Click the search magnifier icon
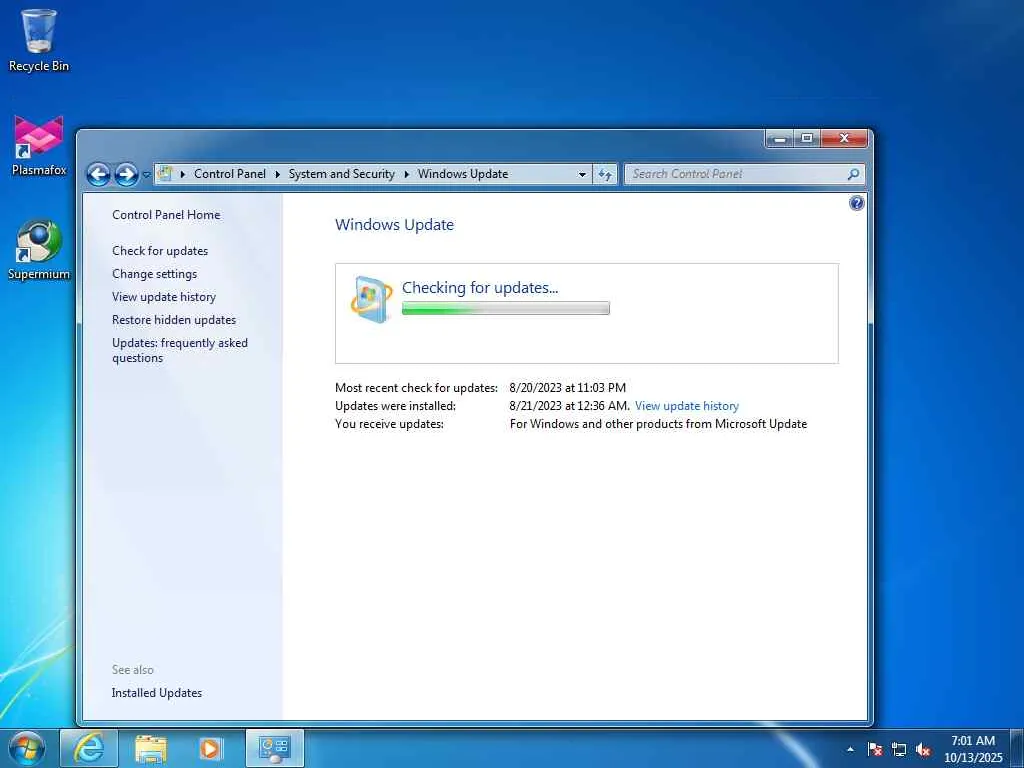1024x768 pixels. click(x=853, y=174)
